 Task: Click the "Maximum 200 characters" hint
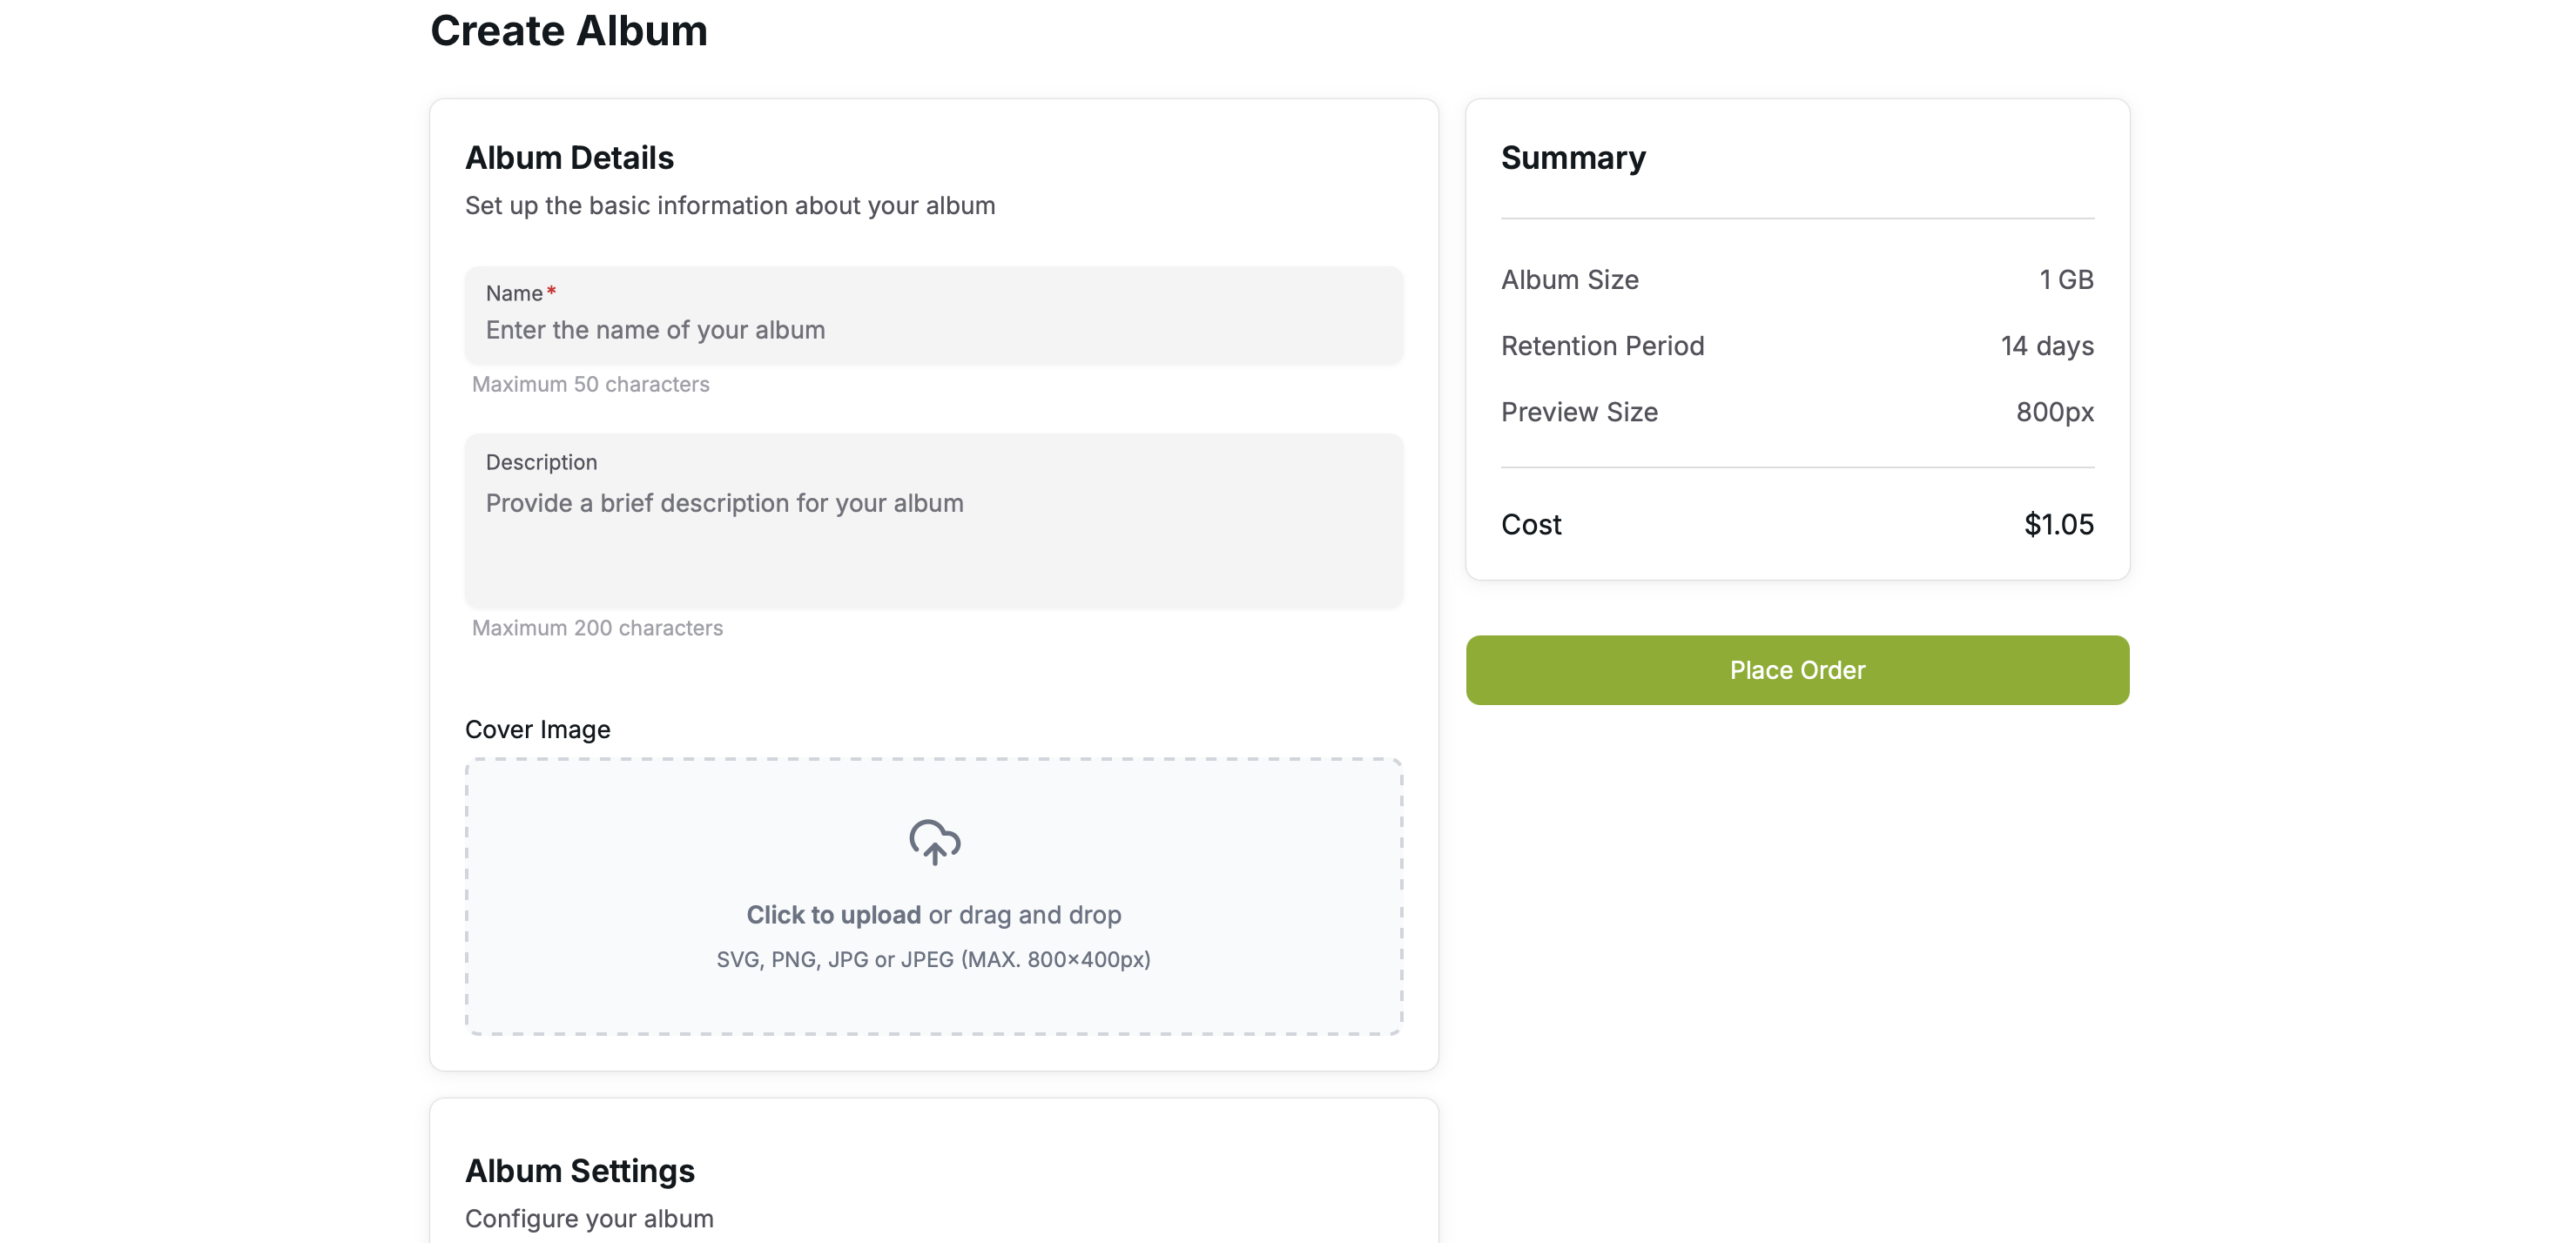point(597,628)
